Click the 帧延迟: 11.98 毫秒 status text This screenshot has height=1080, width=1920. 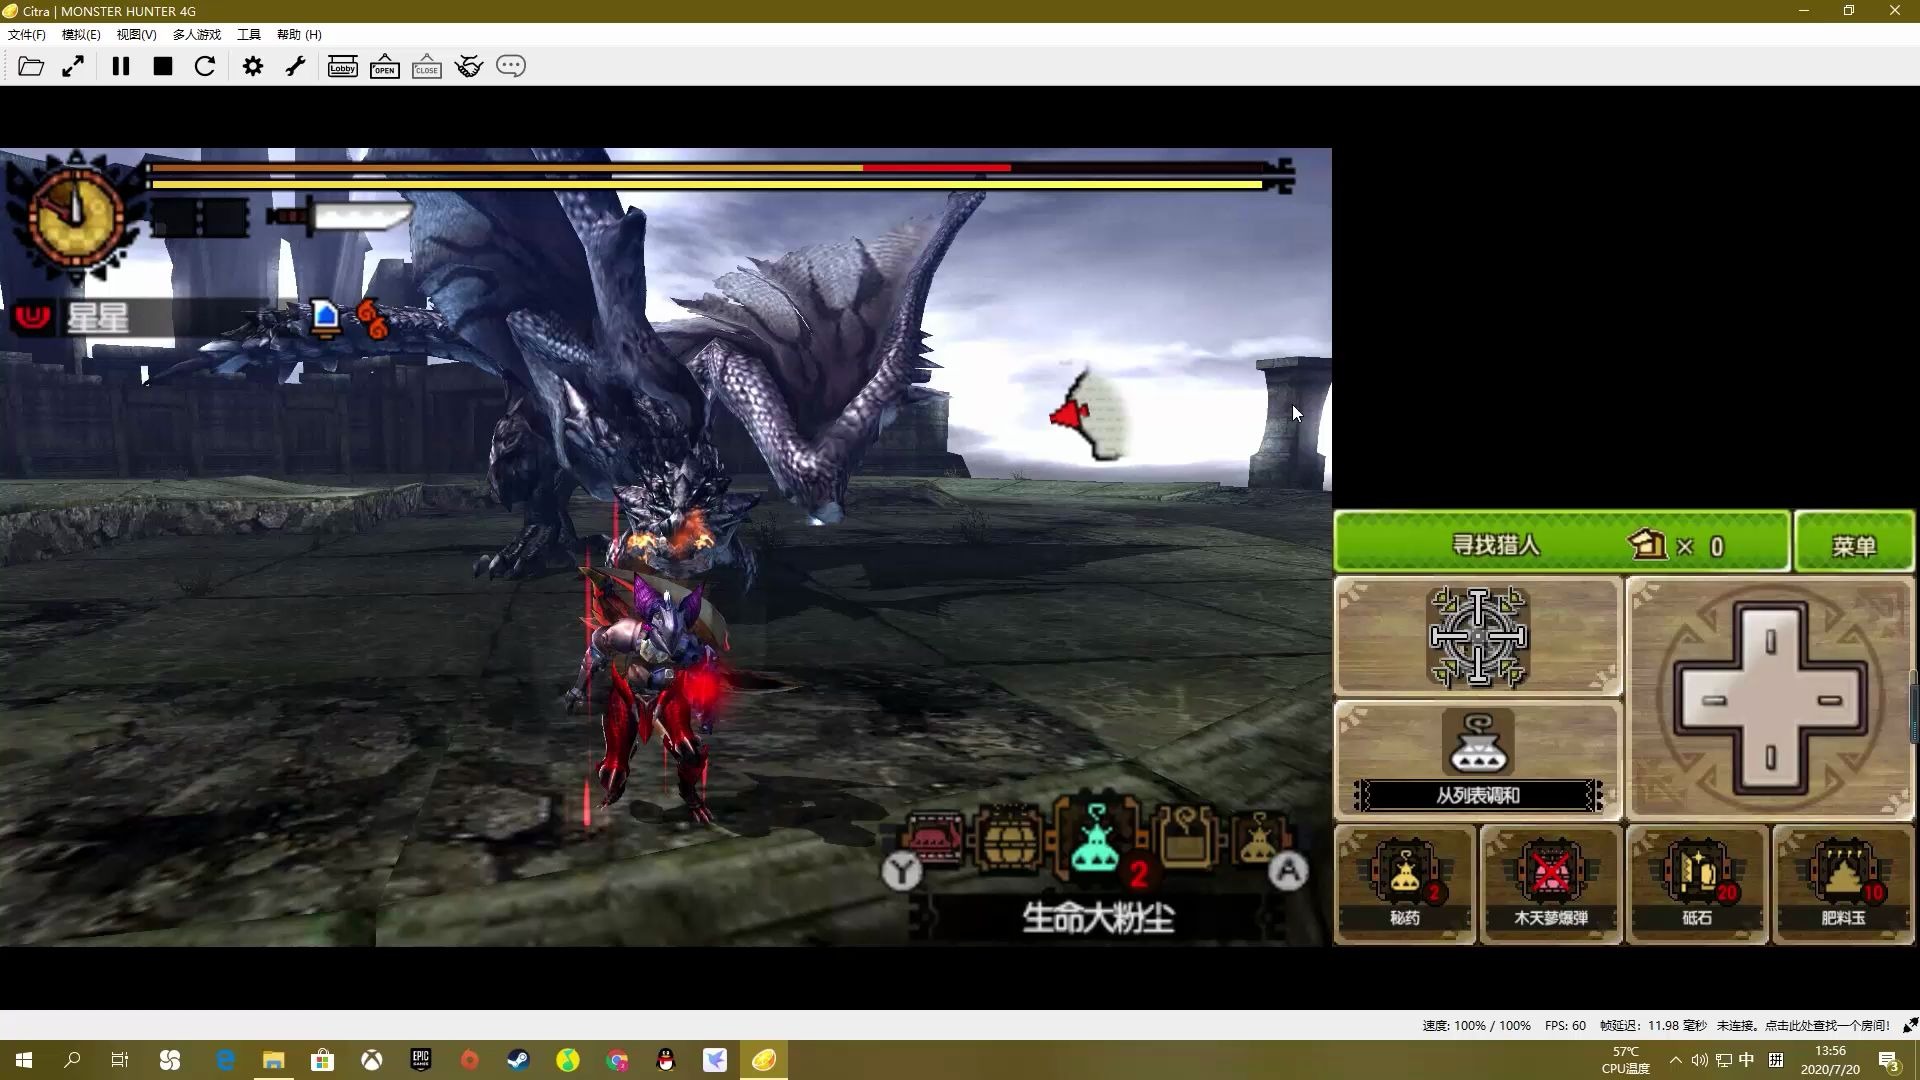coord(1653,1025)
